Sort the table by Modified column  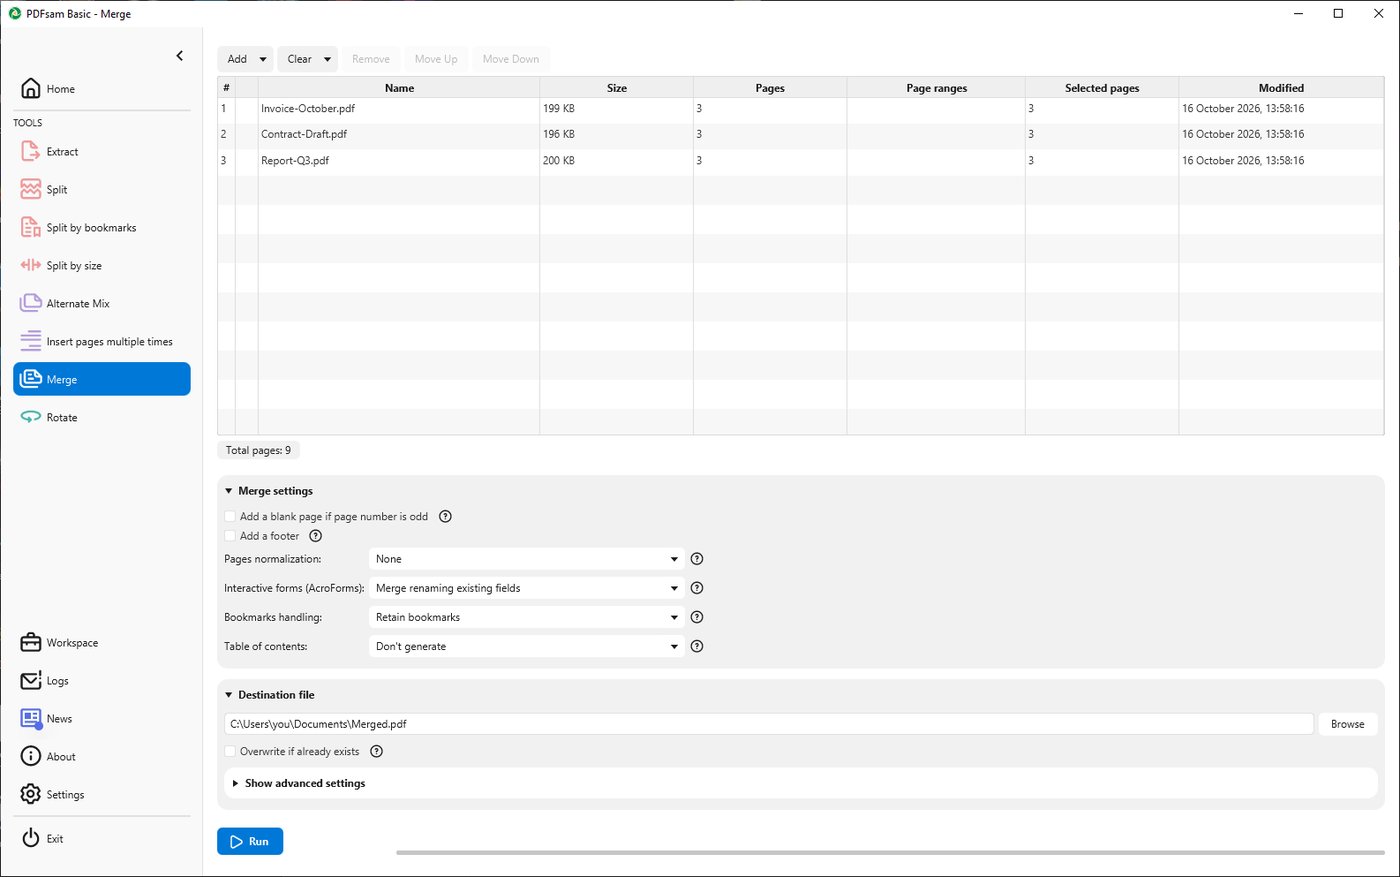point(1281,88)
